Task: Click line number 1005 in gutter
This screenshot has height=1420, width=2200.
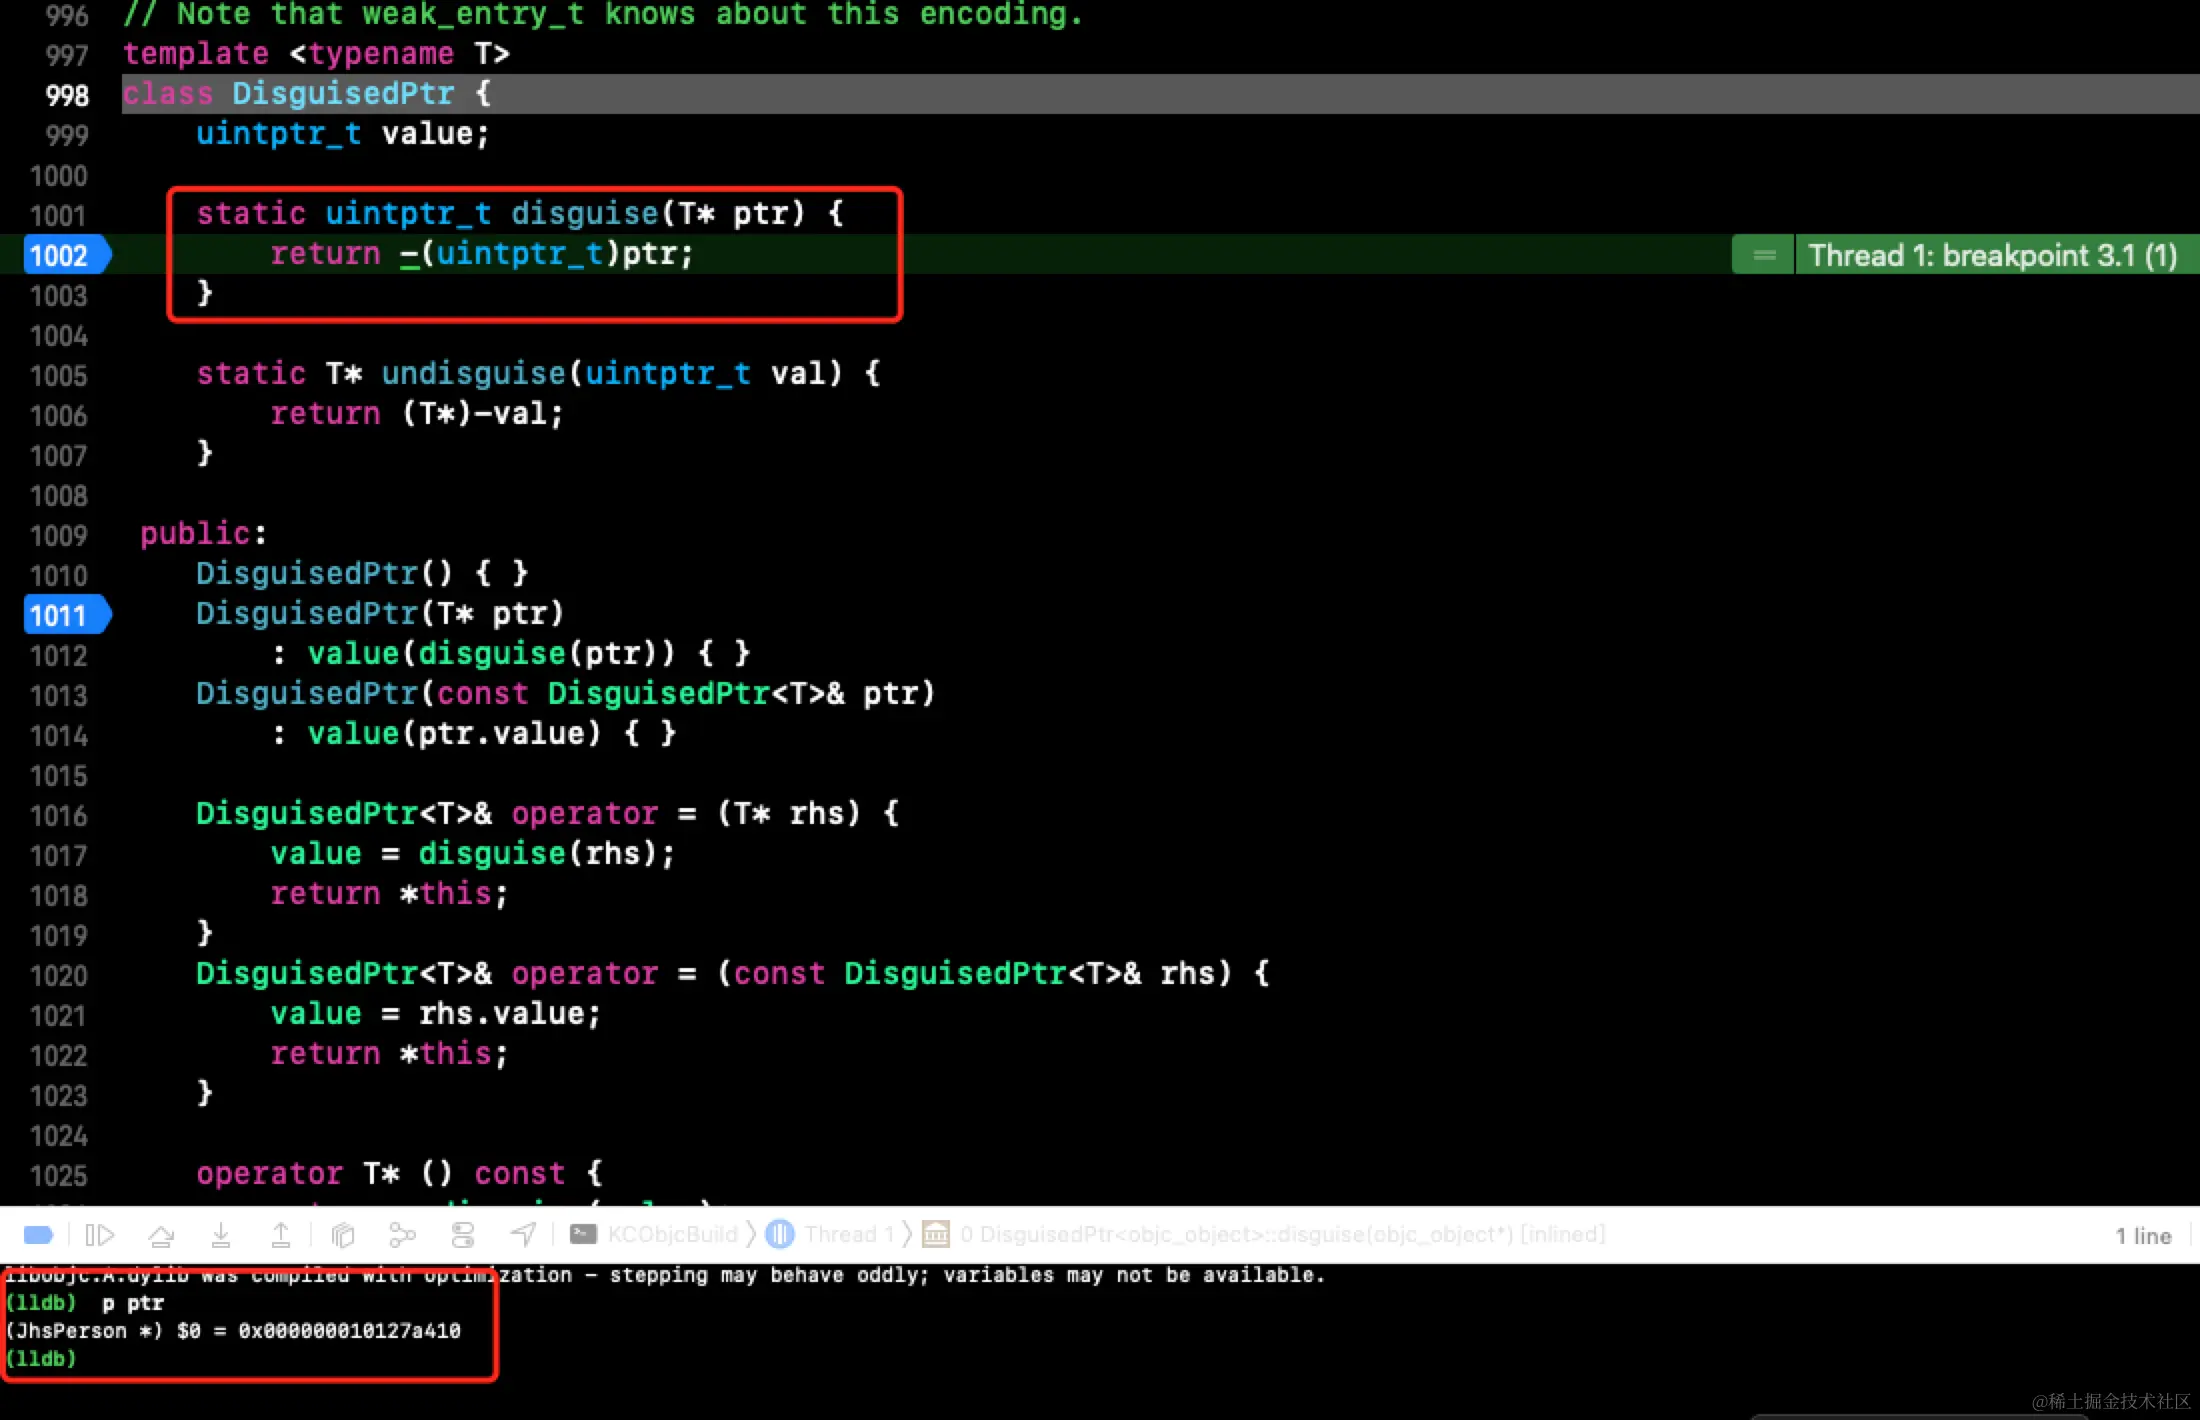Action: 60,375
